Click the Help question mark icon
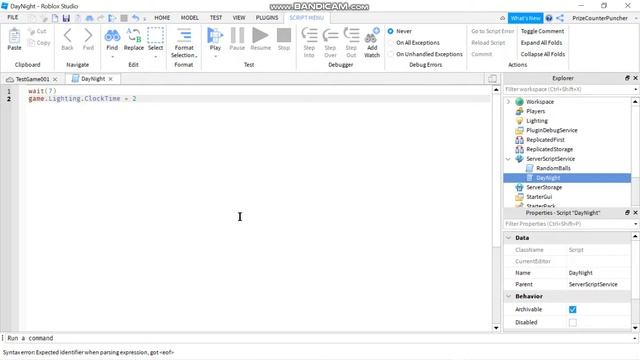The width and height of the screenshot is (640, 360). point(549,18)
